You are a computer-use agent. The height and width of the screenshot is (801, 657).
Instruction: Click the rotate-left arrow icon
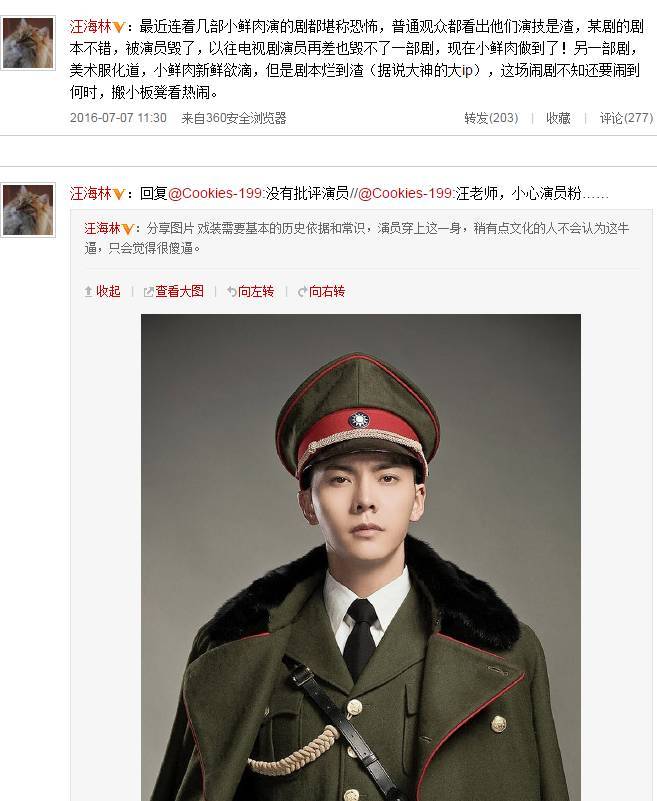tap(232, 292)
